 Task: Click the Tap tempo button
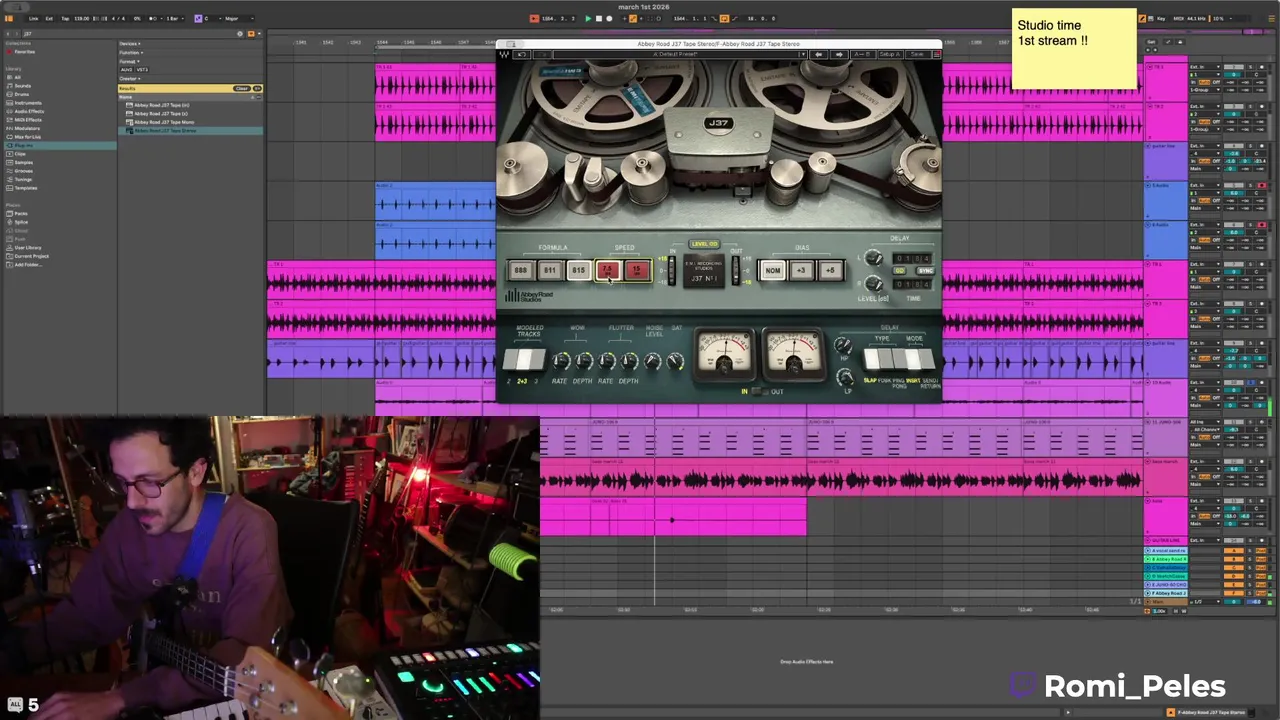coord(66,18)
